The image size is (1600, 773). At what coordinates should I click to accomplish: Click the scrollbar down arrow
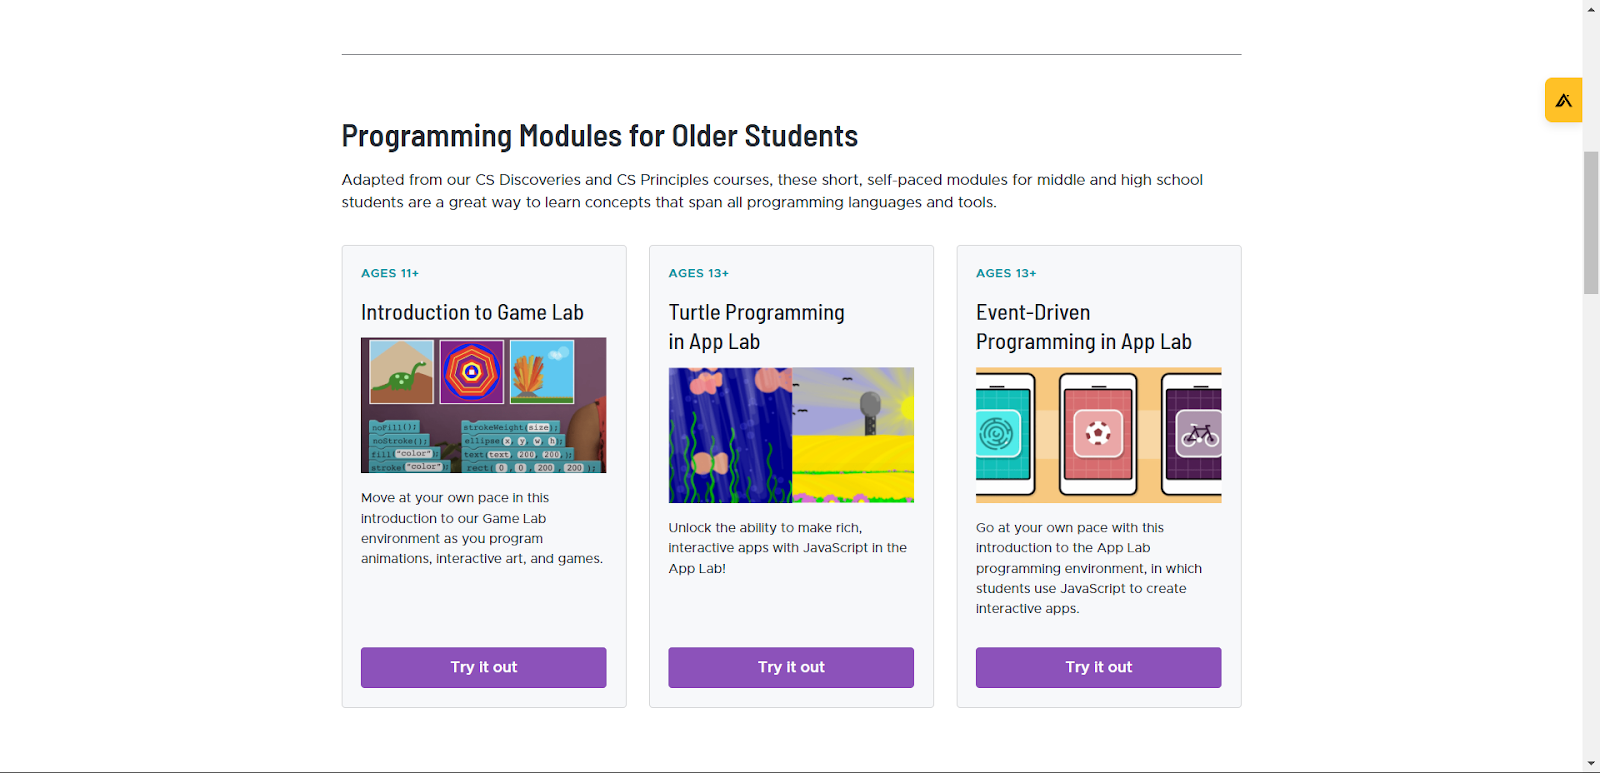click(x=1591, y=764)
